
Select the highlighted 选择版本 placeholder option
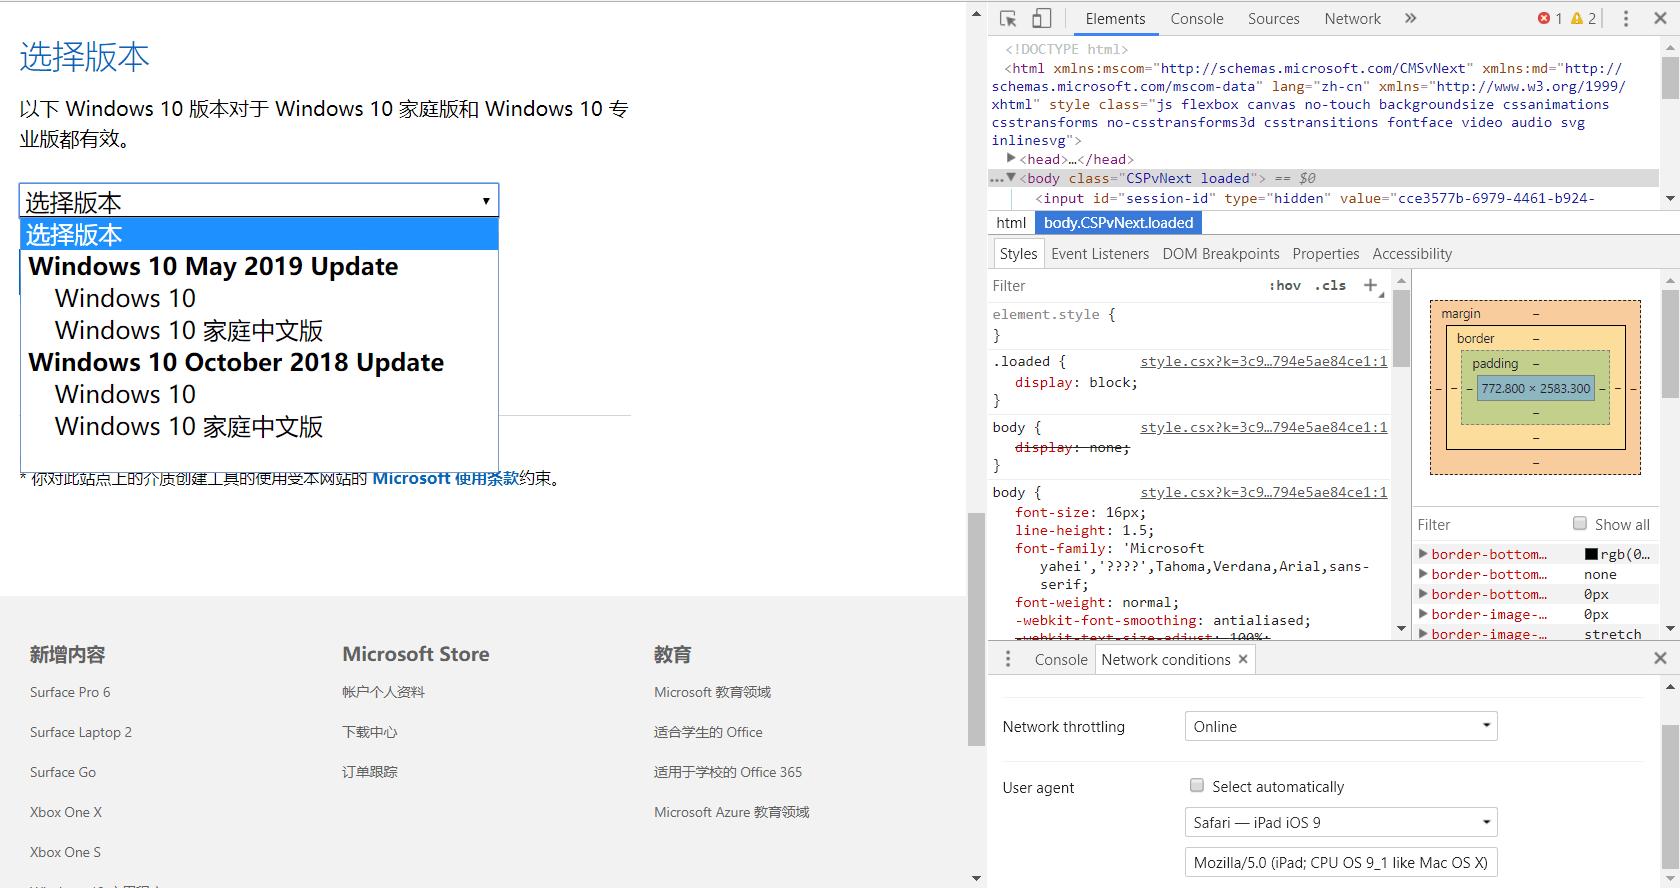[x=259, y=234]
